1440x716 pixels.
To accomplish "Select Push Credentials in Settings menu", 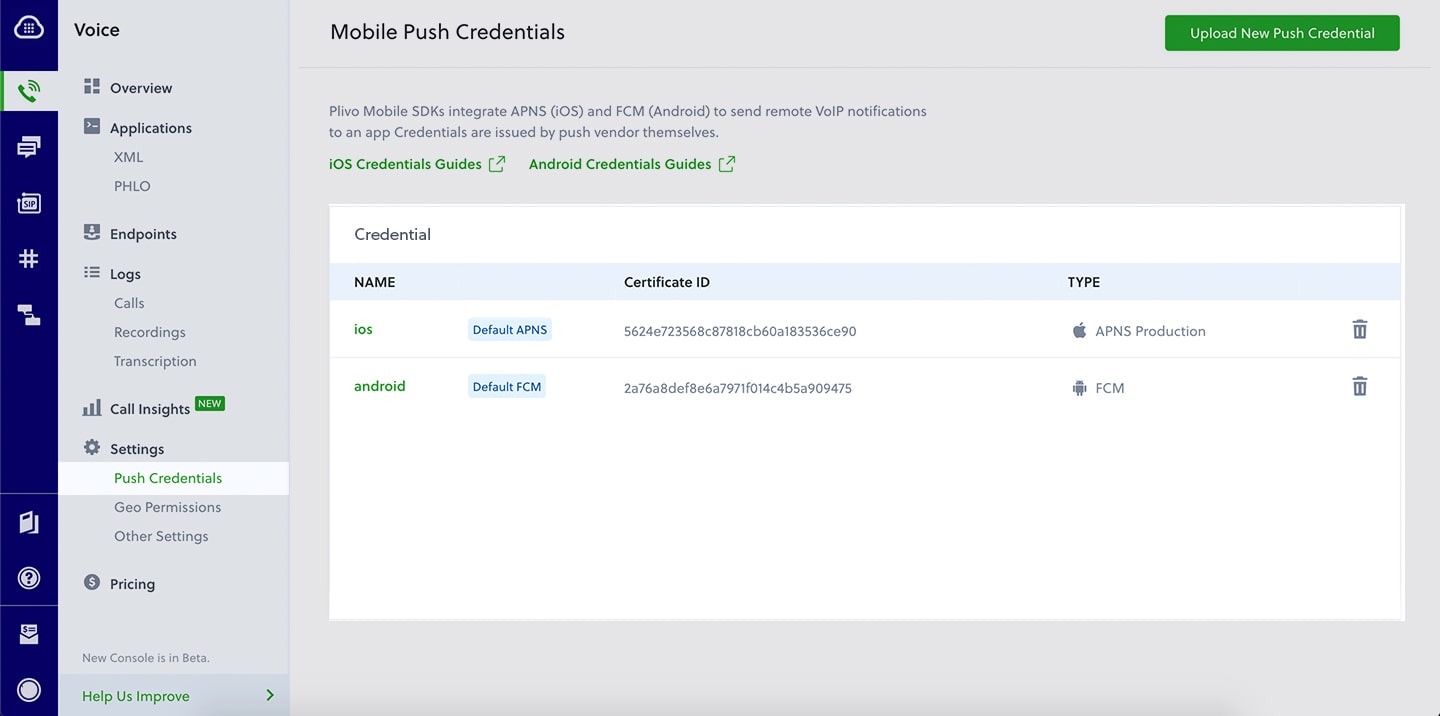I will [x=168, y=478].
